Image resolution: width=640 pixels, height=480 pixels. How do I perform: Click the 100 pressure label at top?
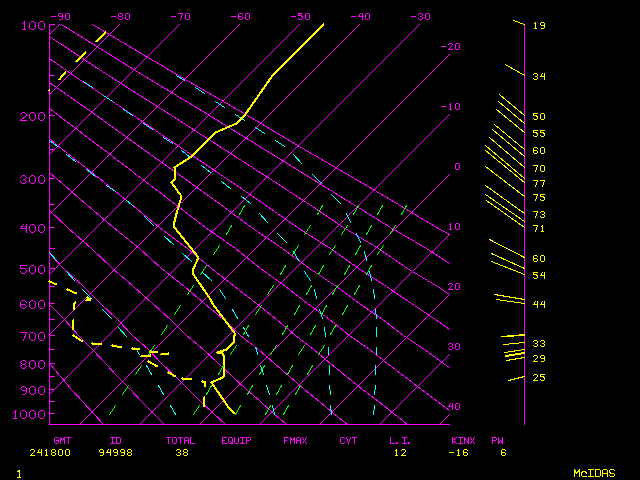(33, 25)
